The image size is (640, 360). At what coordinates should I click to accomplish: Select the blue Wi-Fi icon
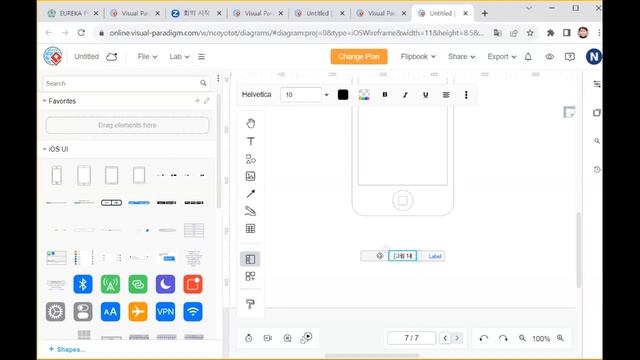point(193,312)
